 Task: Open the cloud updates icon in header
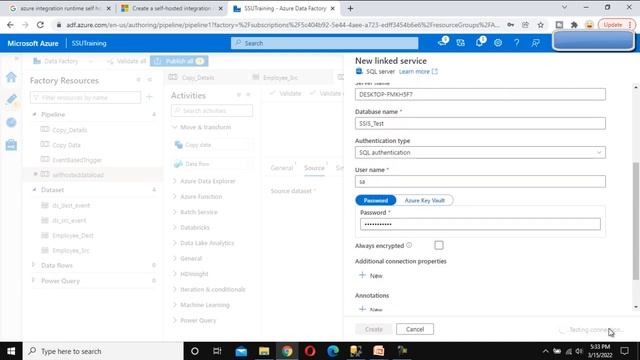(442, 42)
